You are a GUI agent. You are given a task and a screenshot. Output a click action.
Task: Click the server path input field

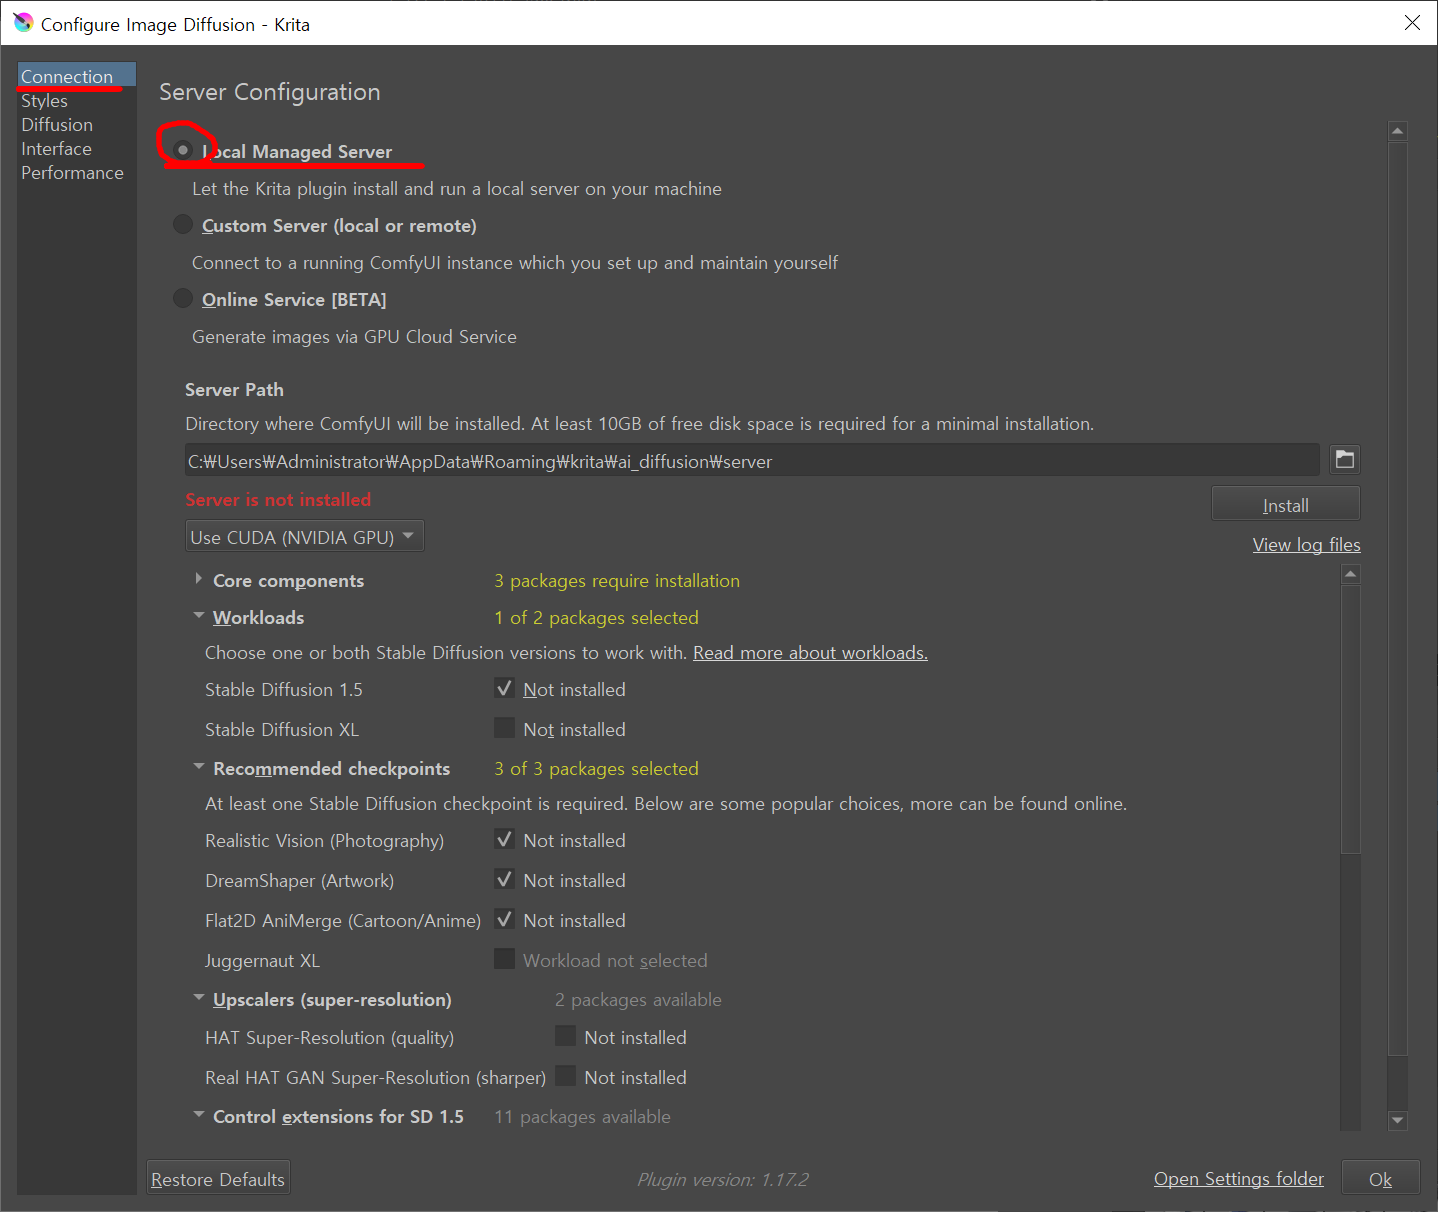(x=752, y=461)
